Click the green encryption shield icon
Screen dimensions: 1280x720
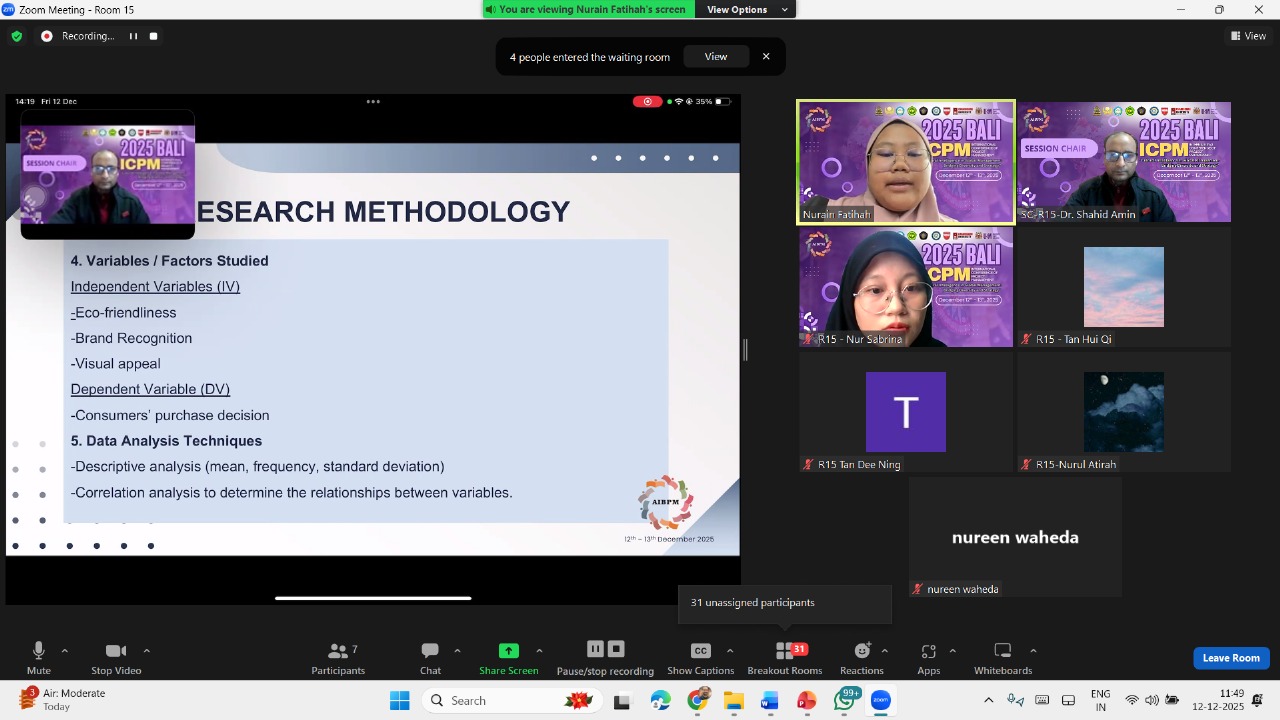point(17,36)
